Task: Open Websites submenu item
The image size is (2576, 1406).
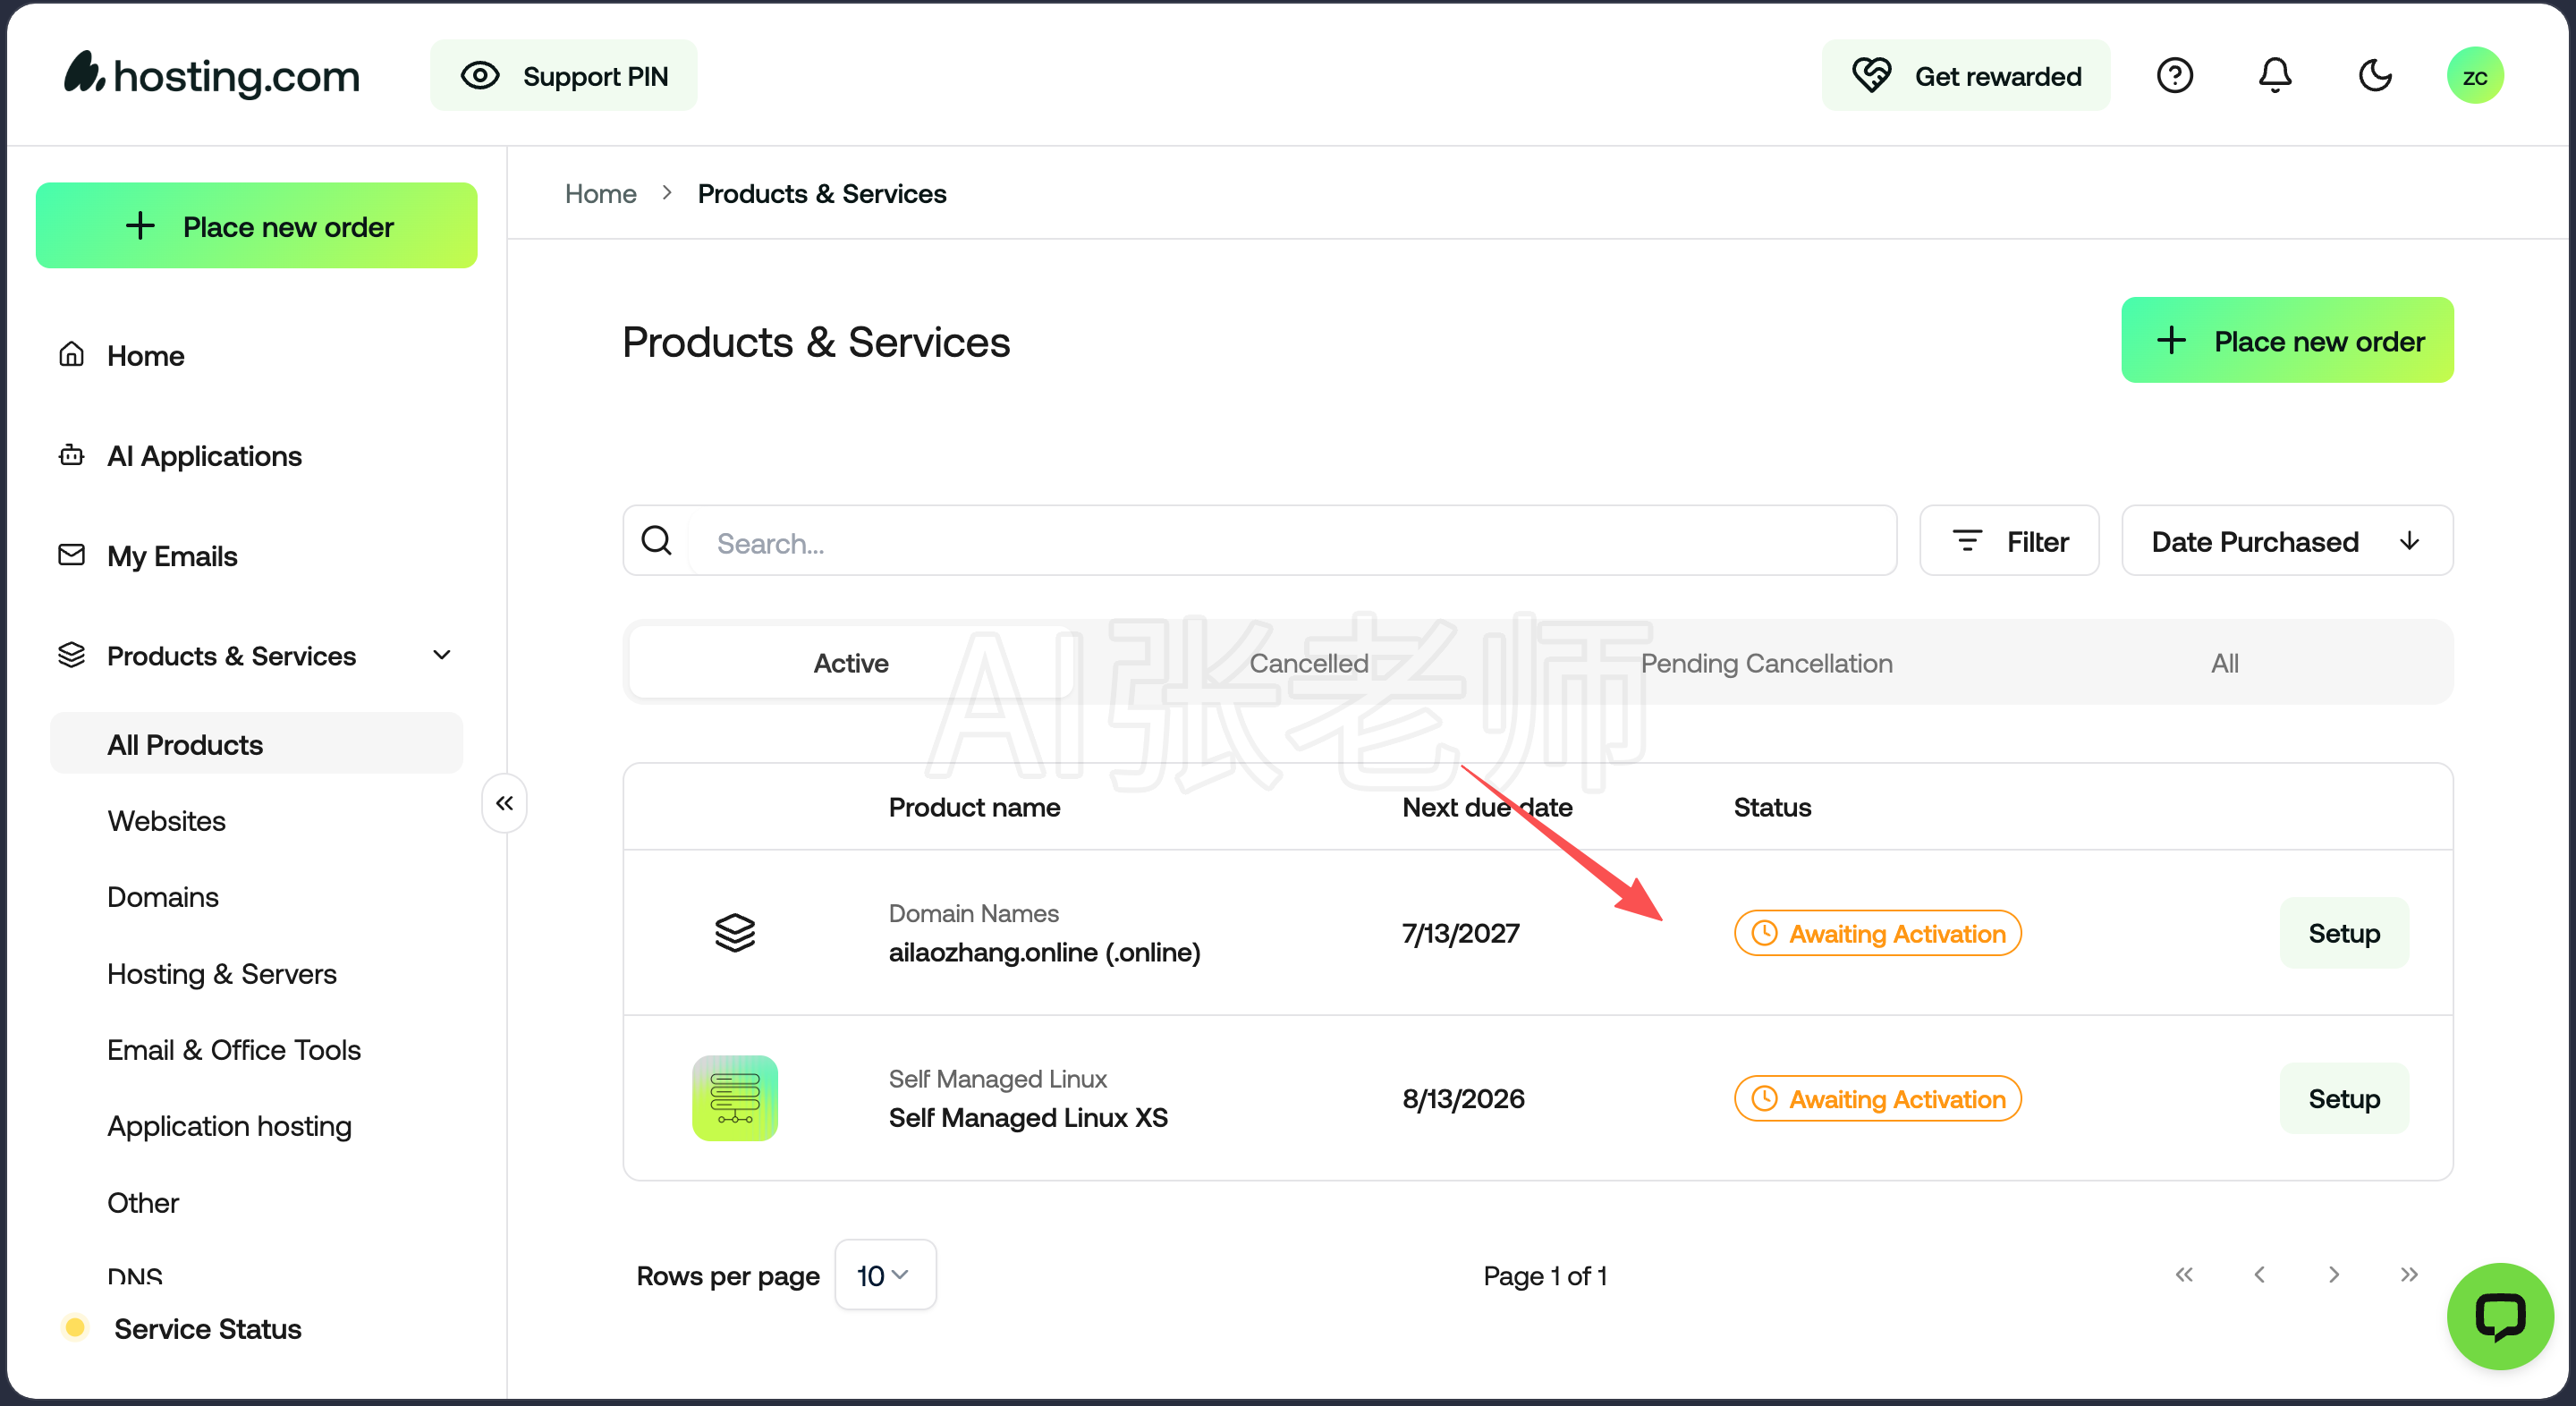Action: coord(166,820)
